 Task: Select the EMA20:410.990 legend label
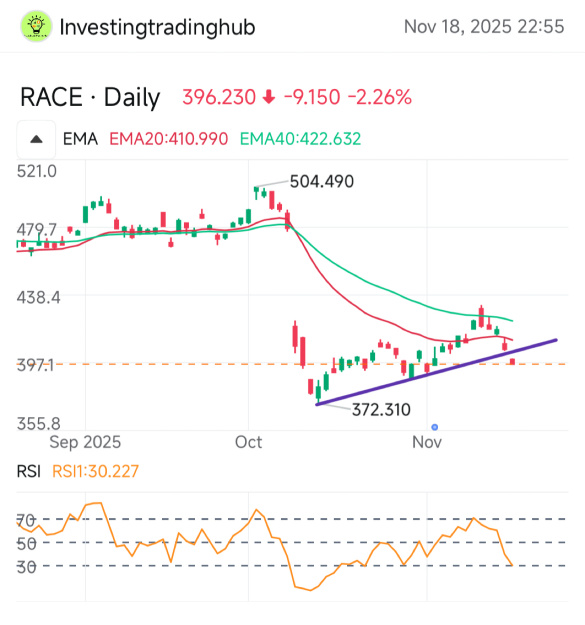tap(169, 139)
